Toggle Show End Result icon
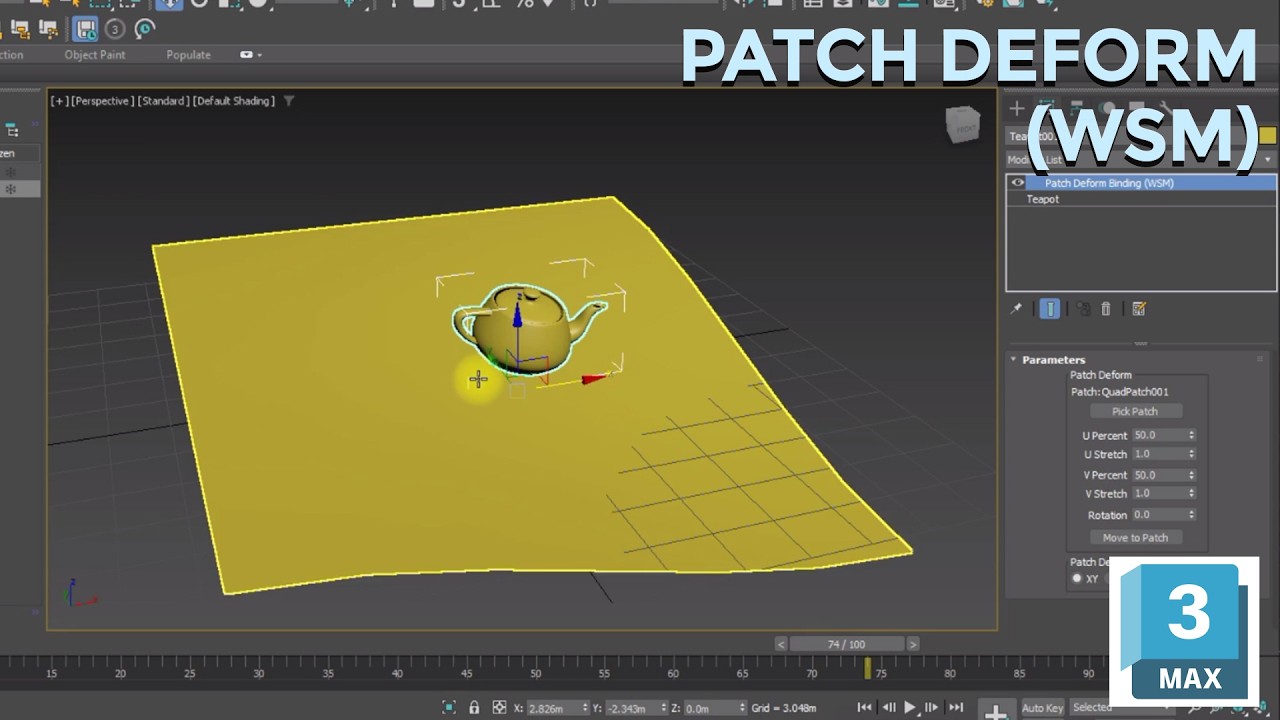This screenshot has width=1280, height=720. tap(1050, 309)
